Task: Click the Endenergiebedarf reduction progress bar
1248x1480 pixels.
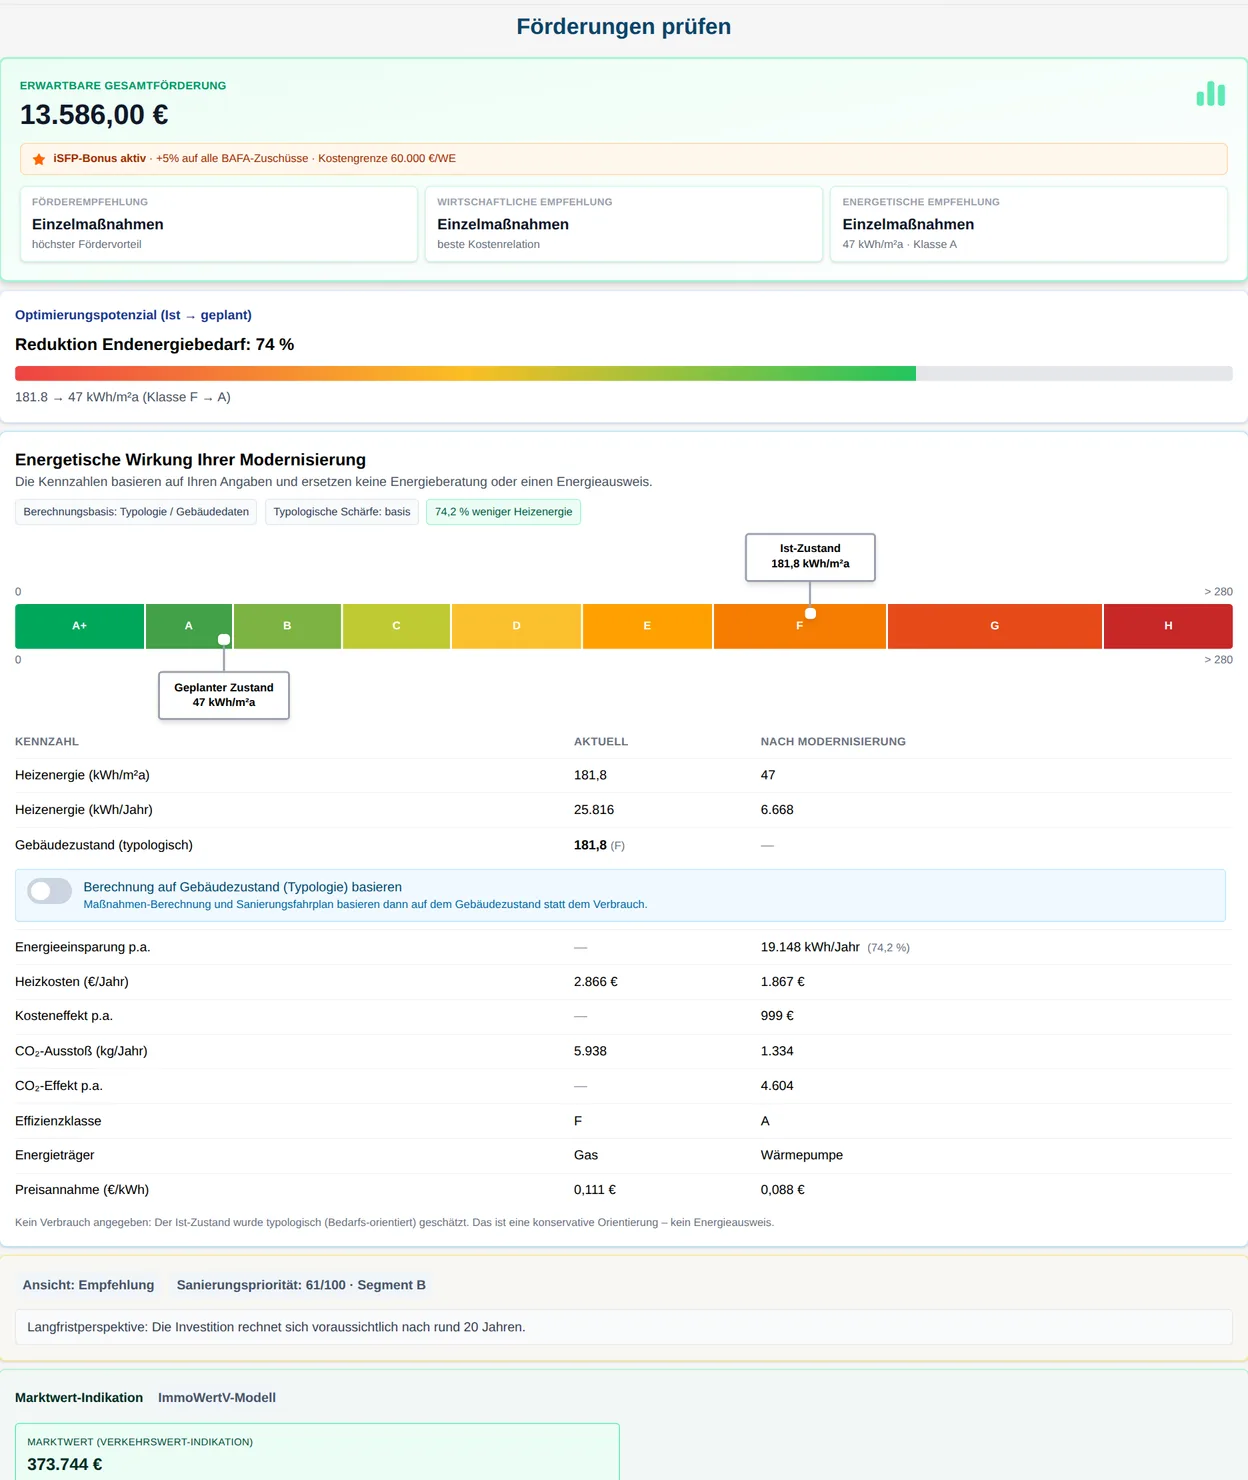Action: point(624,374)
